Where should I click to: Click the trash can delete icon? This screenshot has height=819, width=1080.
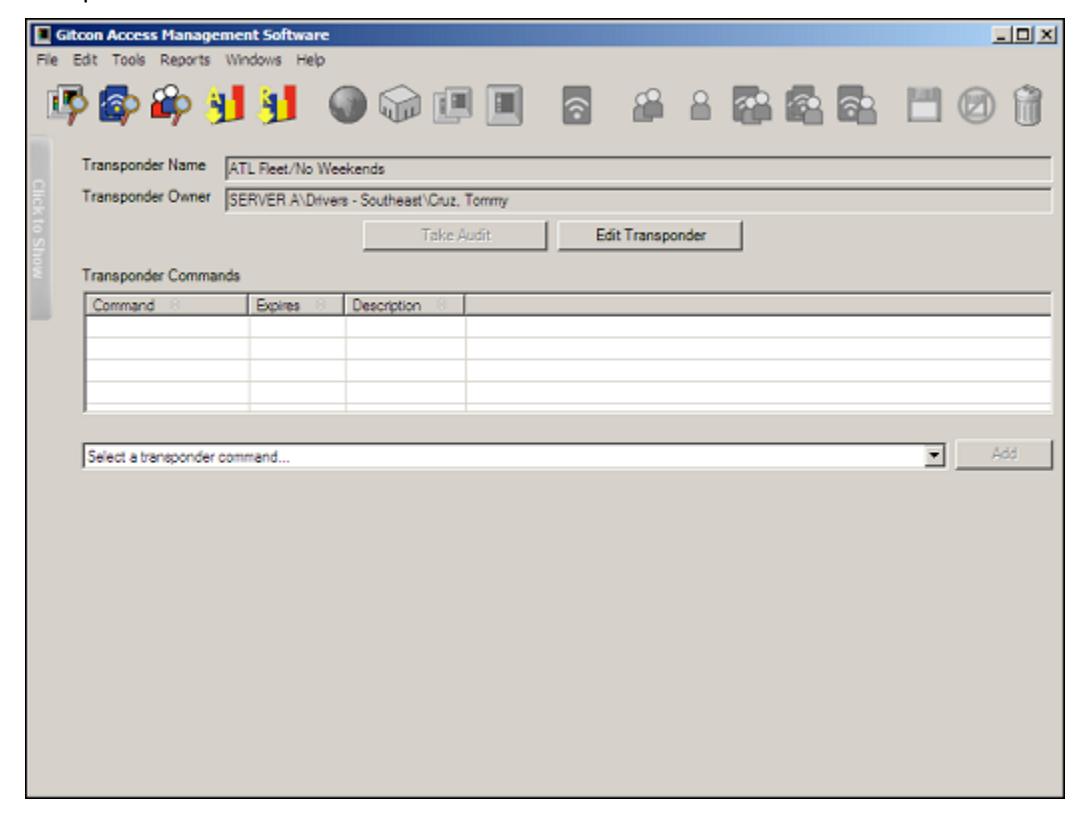pos(1028,105)
